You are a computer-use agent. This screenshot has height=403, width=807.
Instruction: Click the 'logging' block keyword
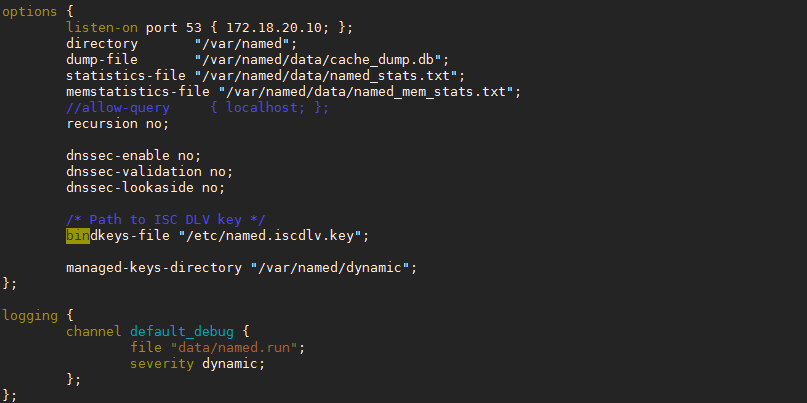[x=29, y=316]
